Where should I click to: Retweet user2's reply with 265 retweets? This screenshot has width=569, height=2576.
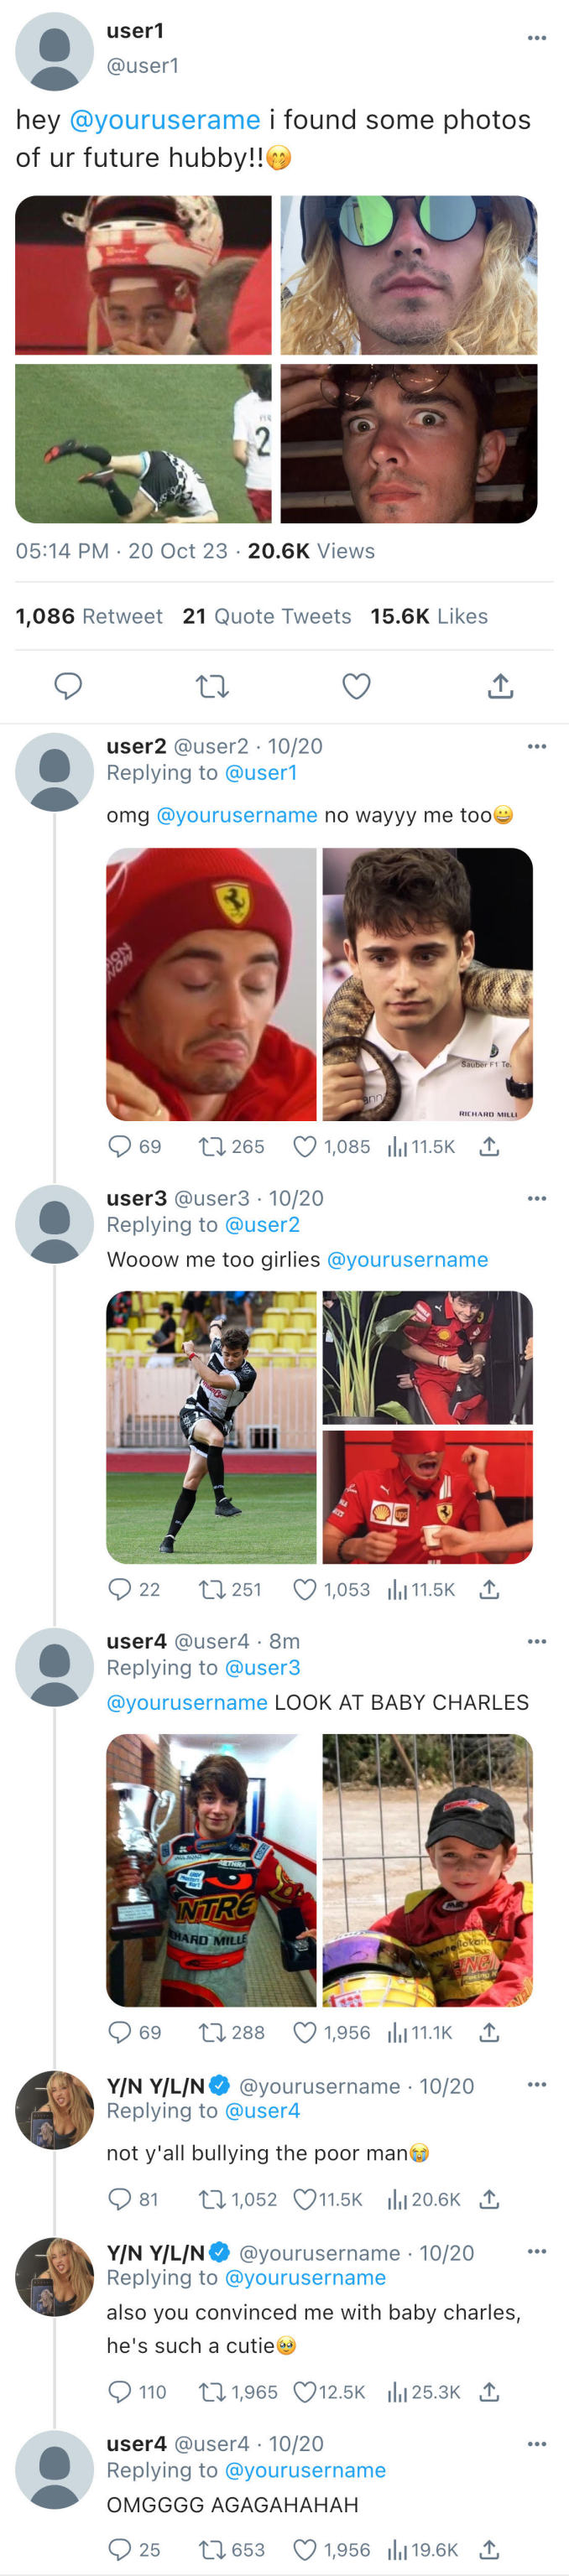click(212, 1146)
